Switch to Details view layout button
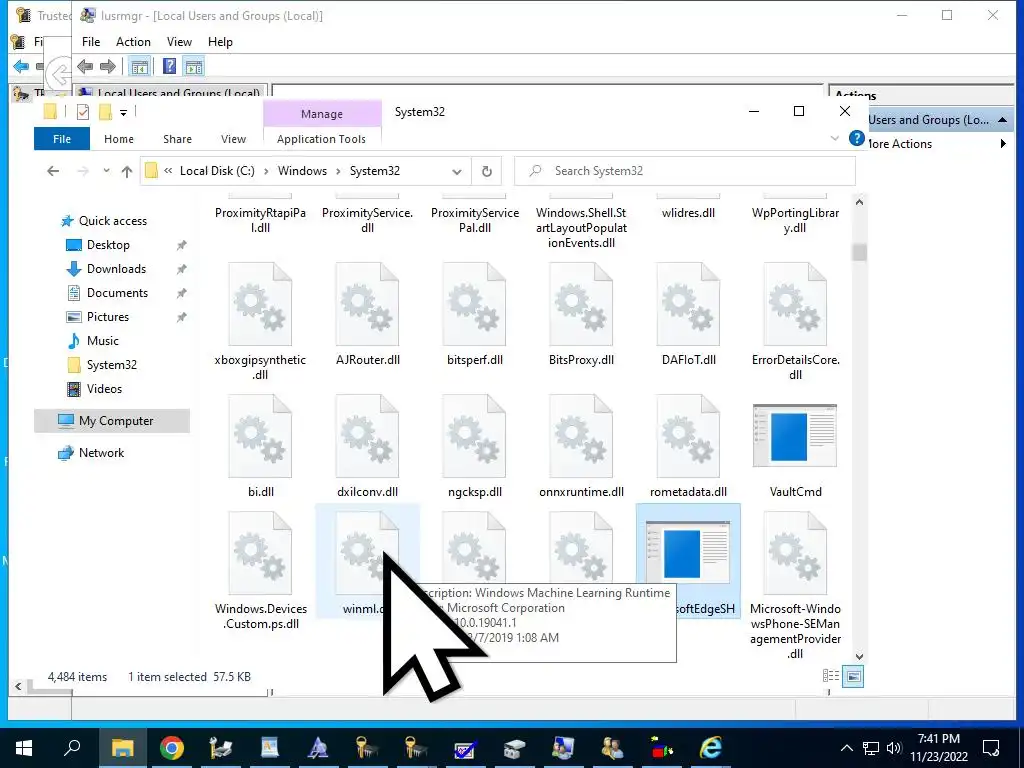Viewport: 1024px width, 768px height. pyautogui.click(x=831, y=676)
